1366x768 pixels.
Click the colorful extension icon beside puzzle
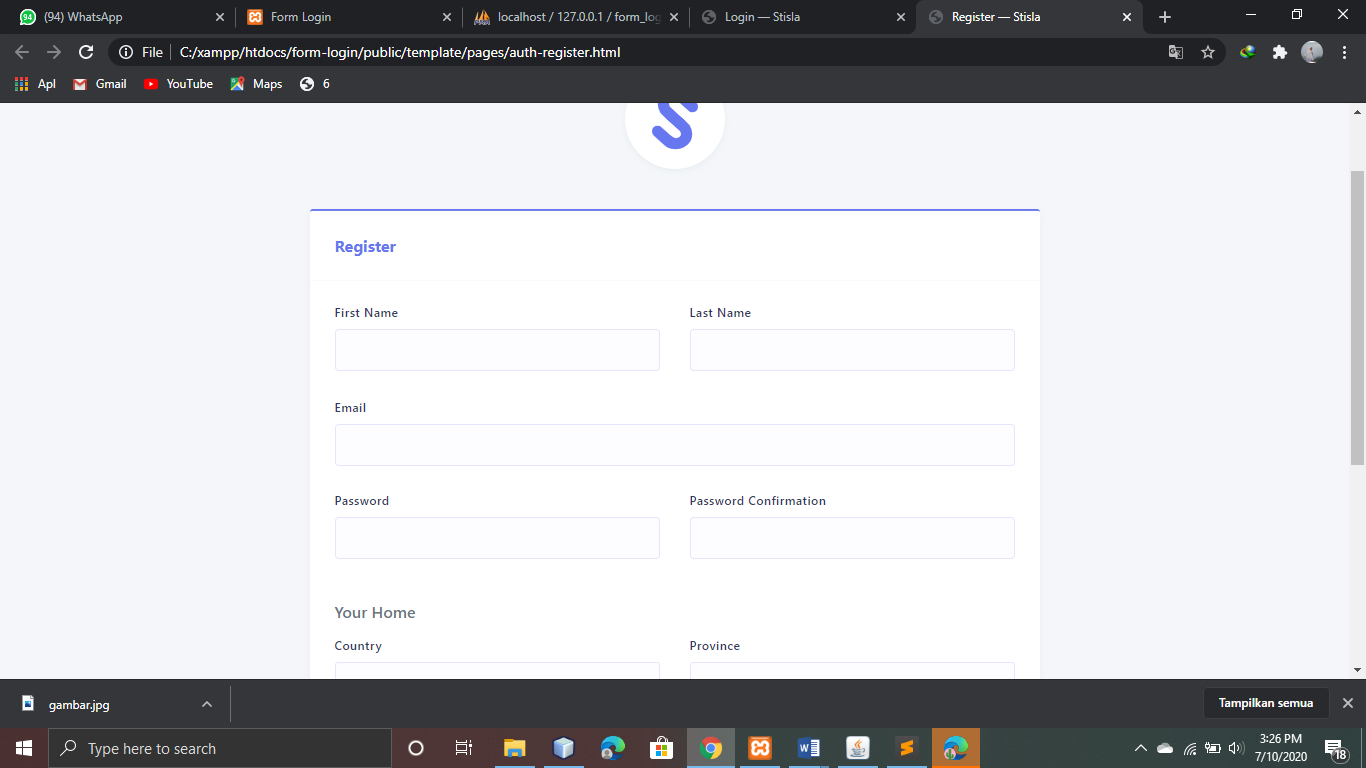click(1247, 52)
